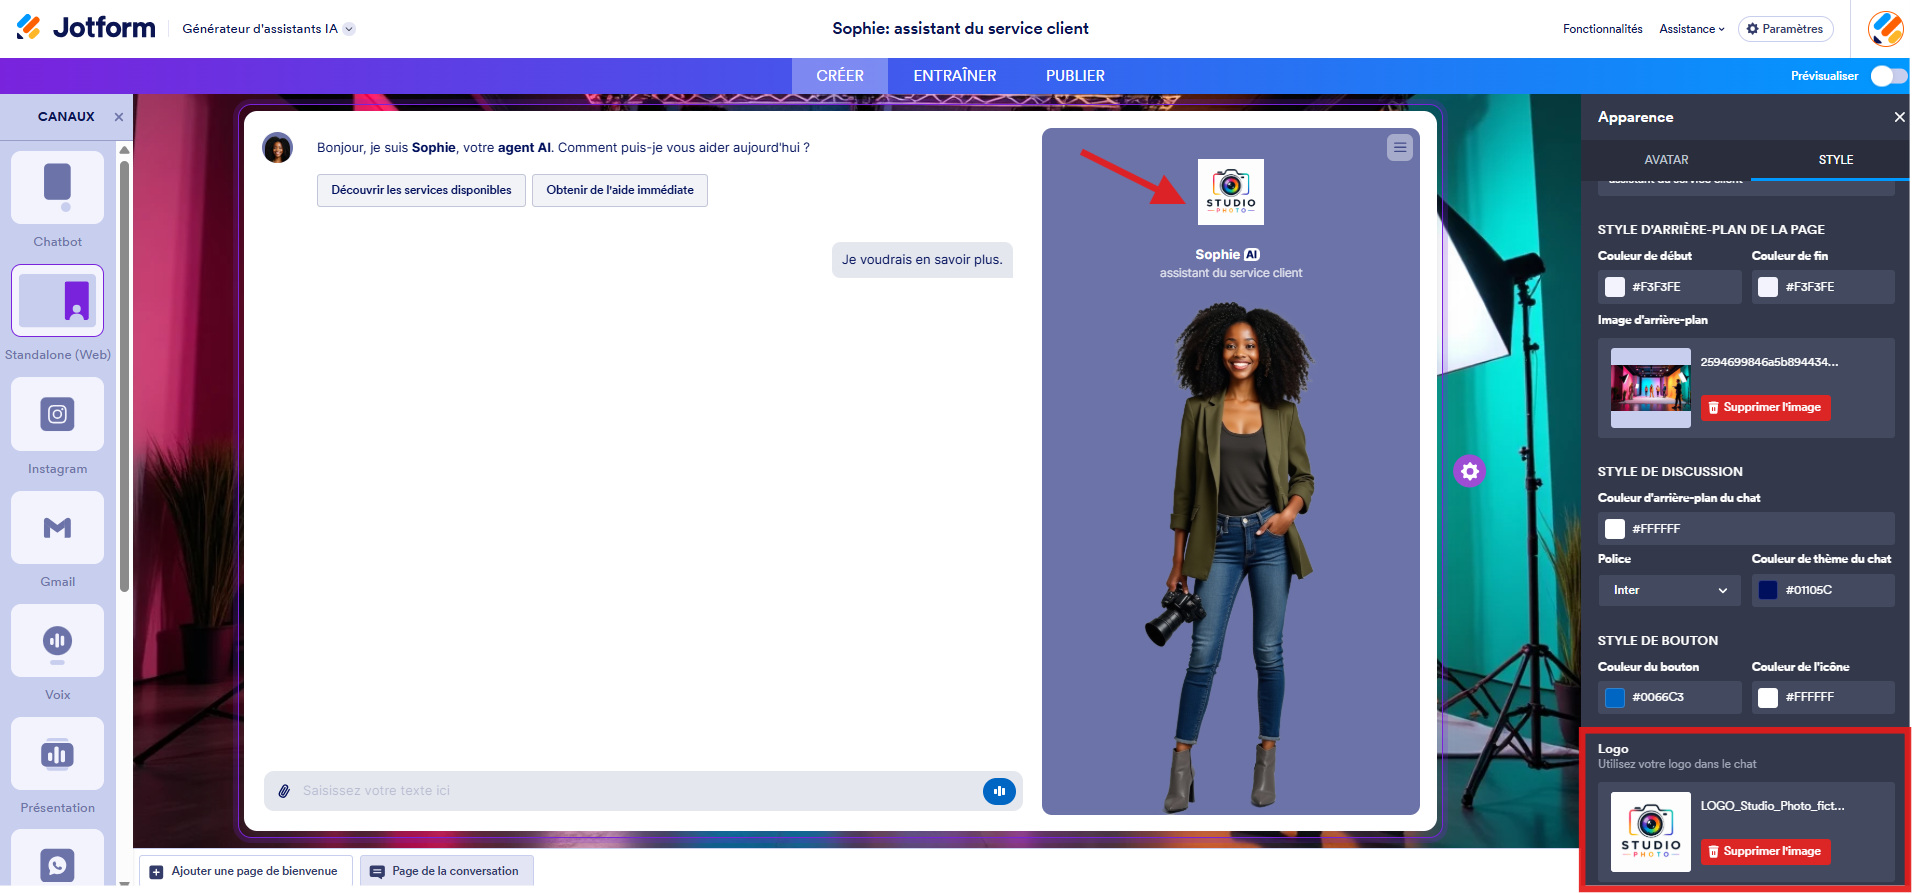This screenshot has height=893, width=1912.
Task: Select the Standalone (Web) channel icon
Action: (57, 300)
